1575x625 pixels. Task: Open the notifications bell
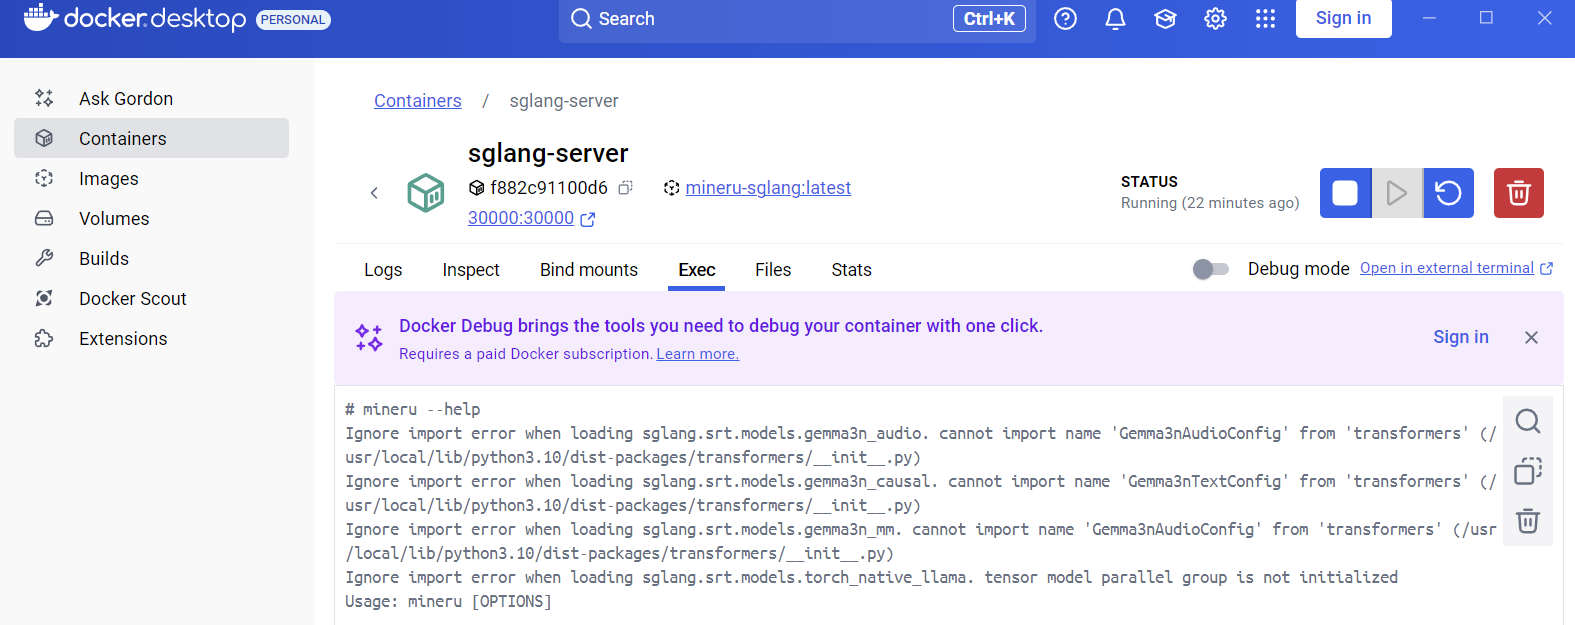tap(1115, 19)
